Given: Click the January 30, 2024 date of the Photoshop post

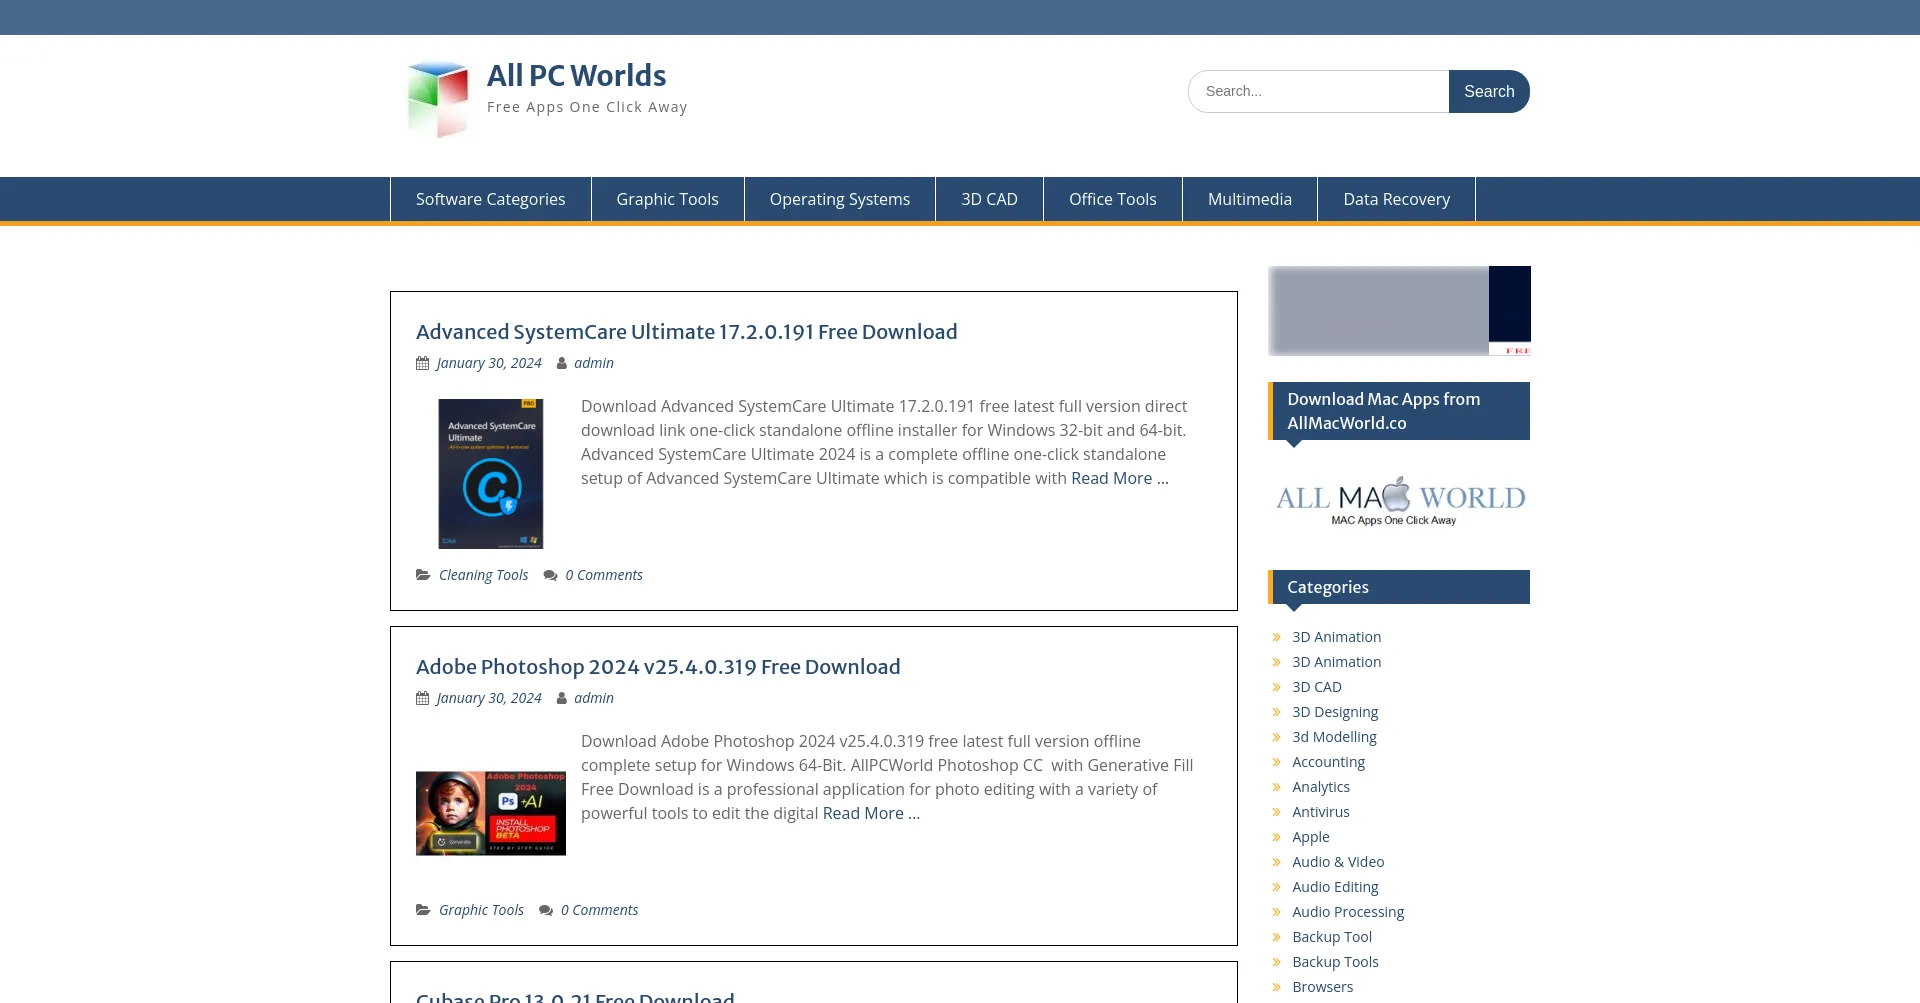Looking at the screenshot, I should click(489, 698).
